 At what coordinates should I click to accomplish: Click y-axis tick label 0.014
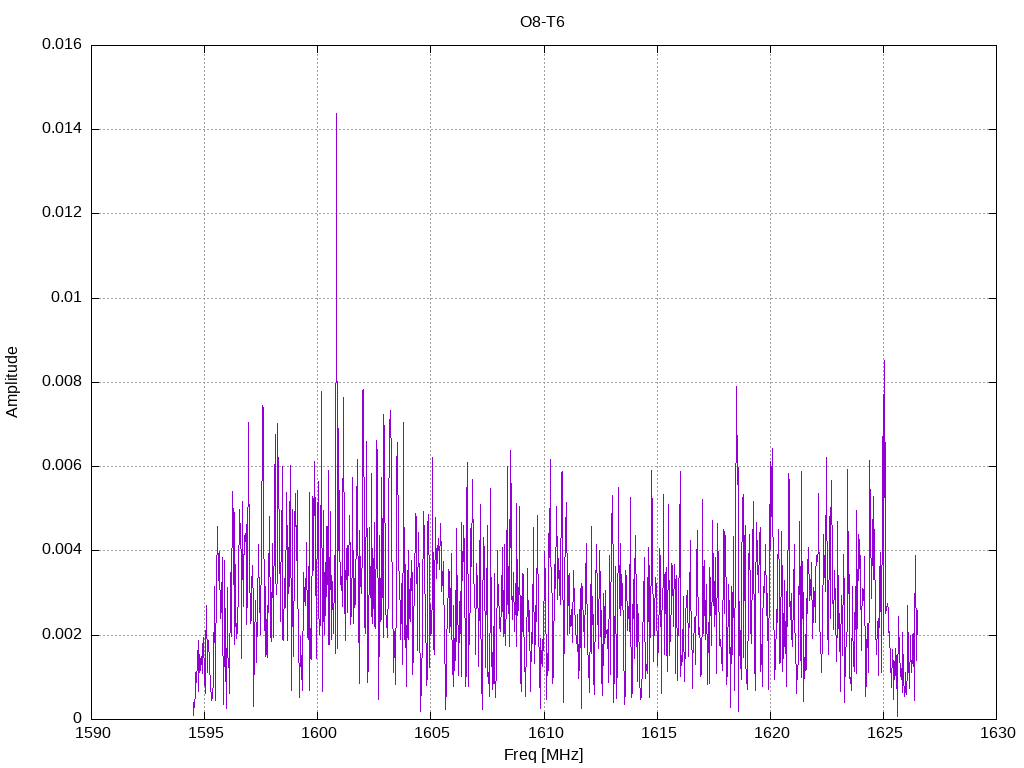click(62, 129)
